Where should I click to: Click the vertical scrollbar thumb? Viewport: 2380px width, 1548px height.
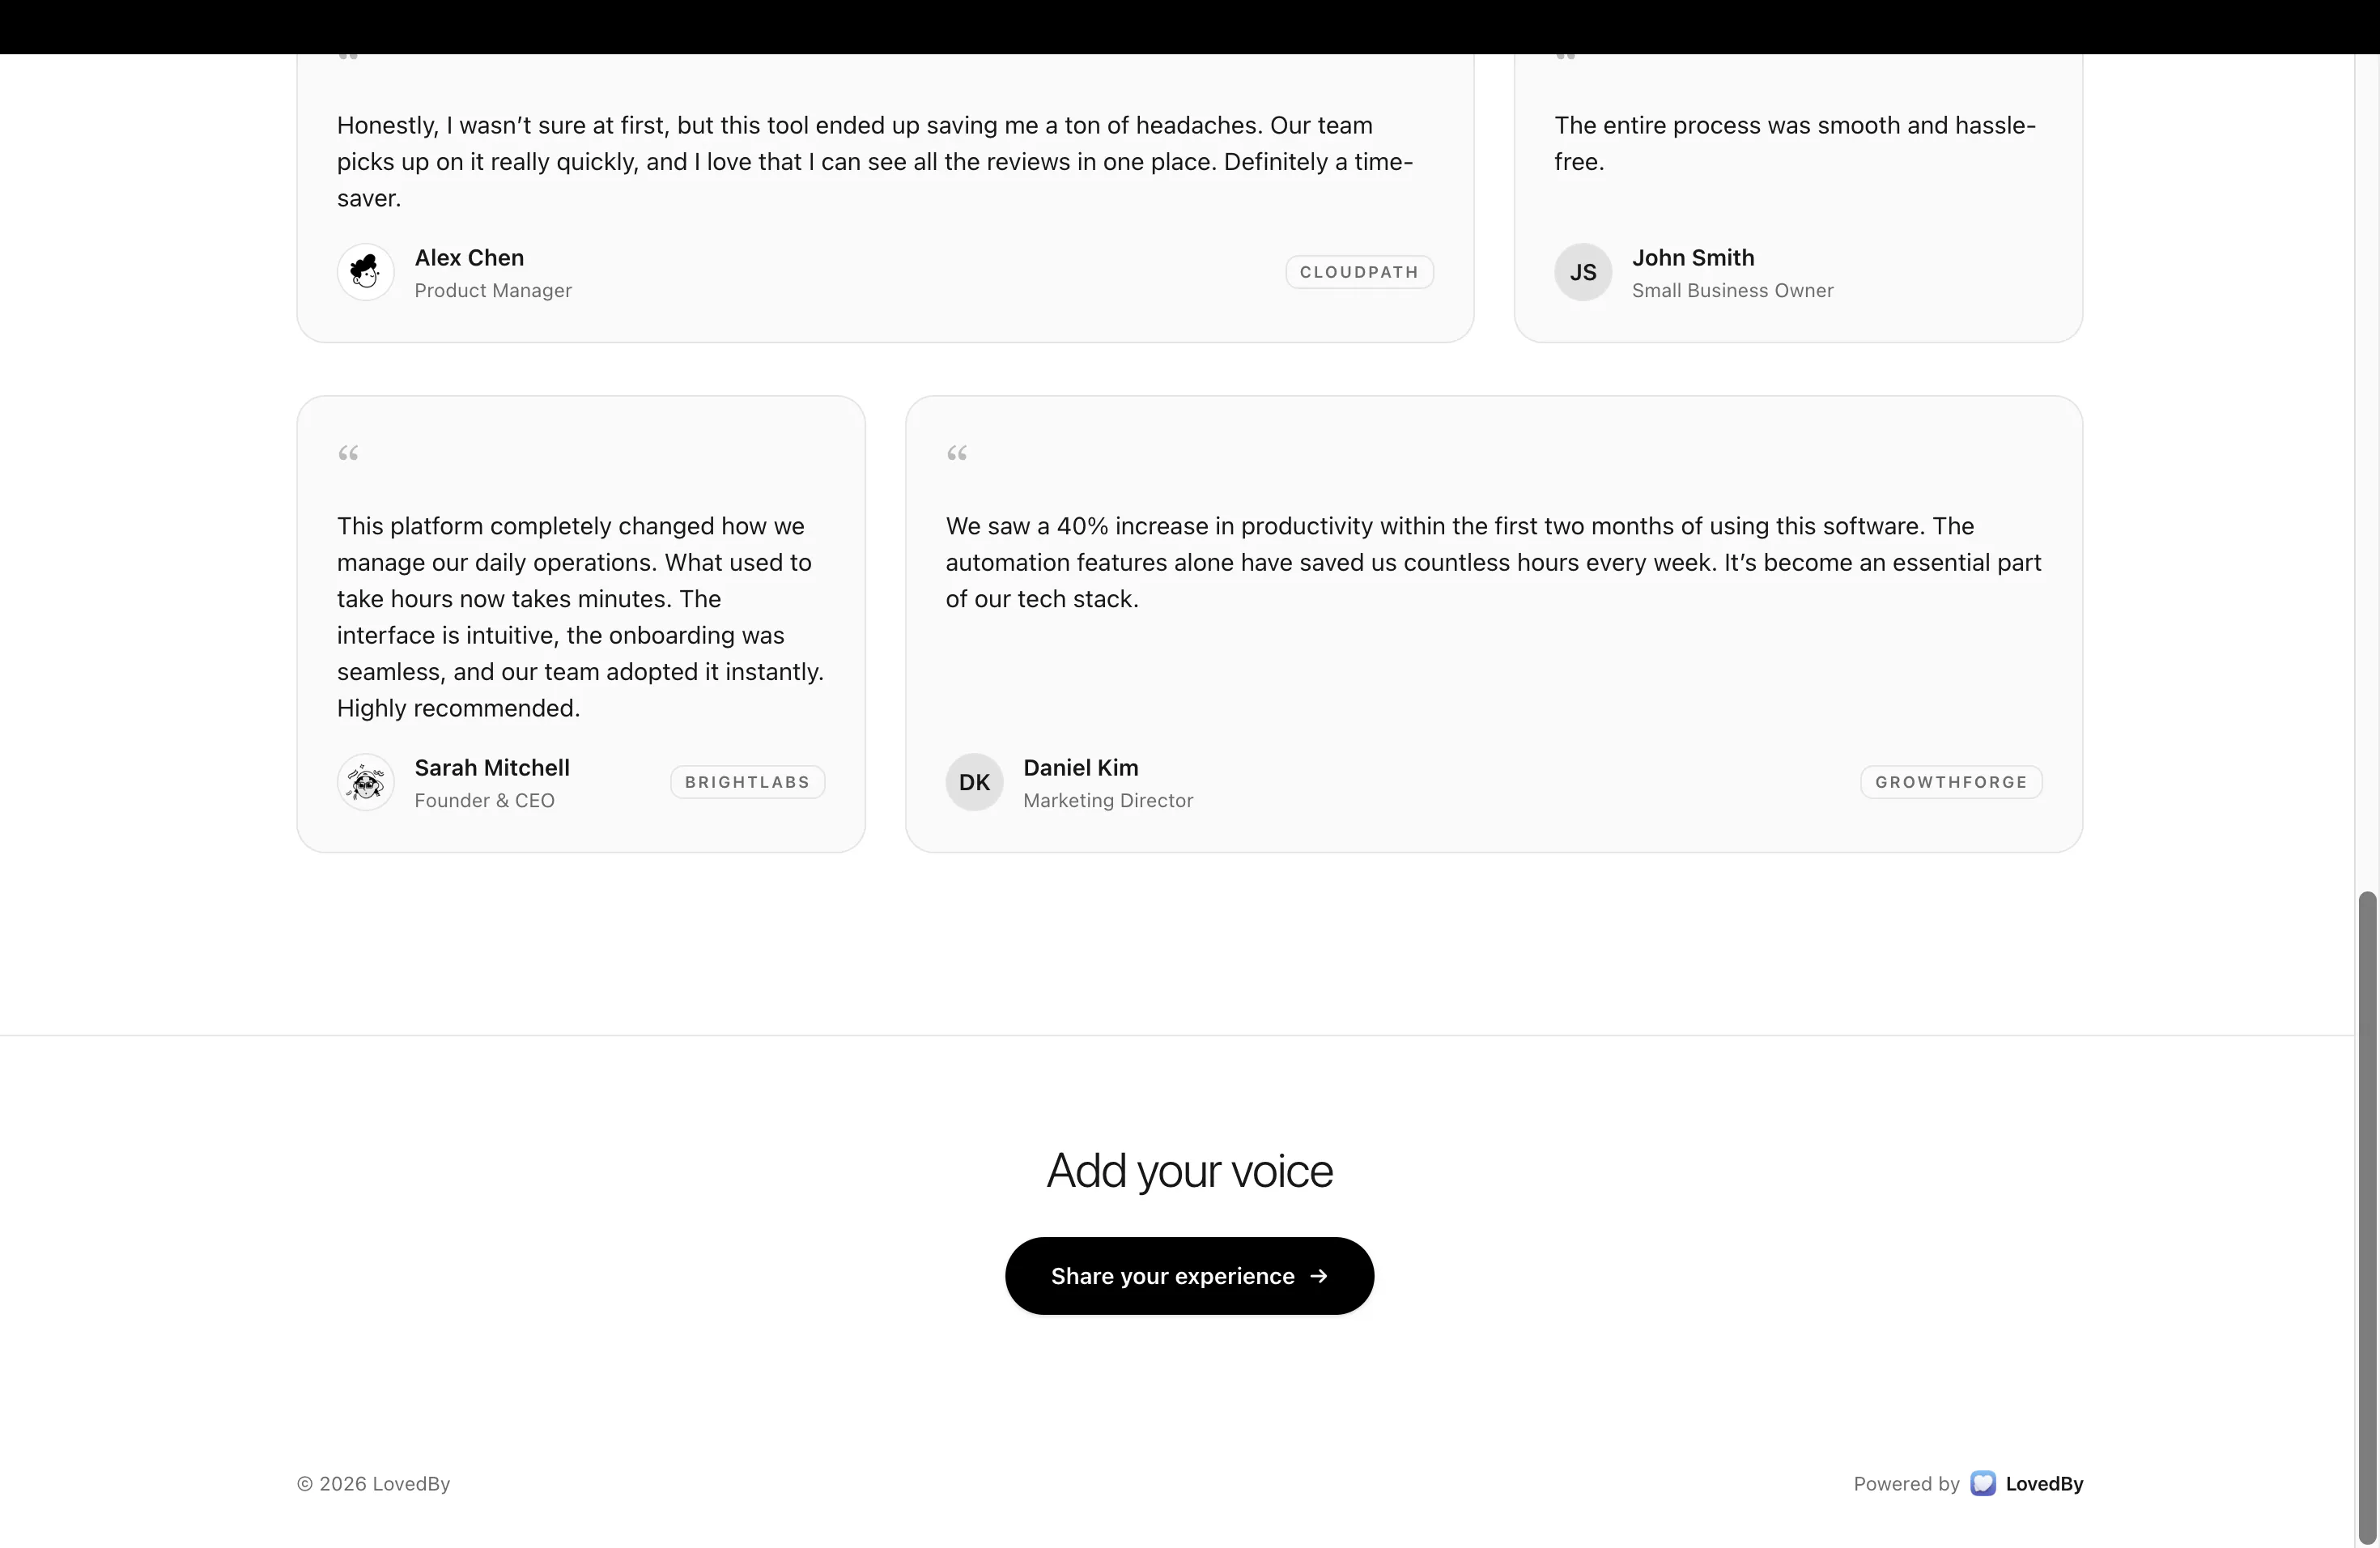[2367, 1218]
